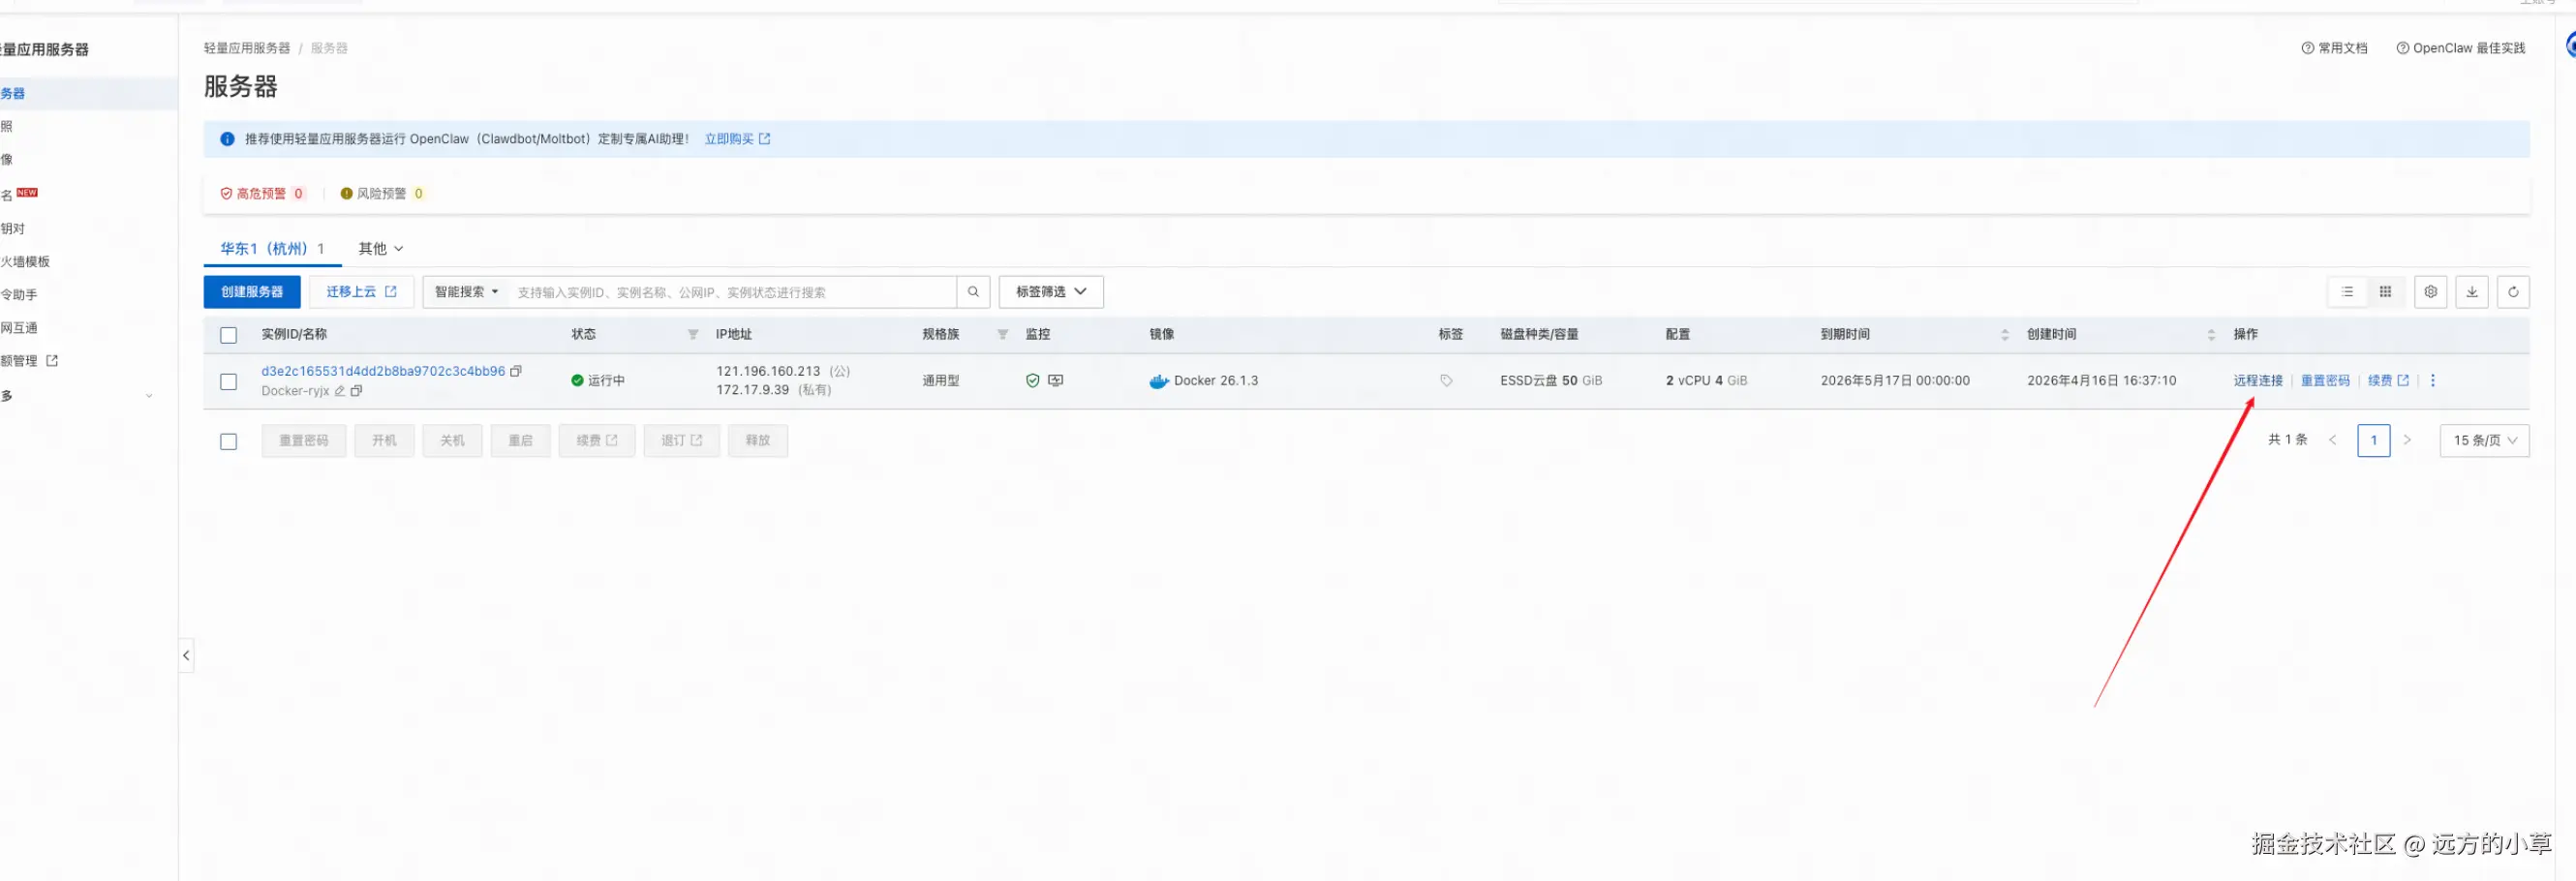Open instance d3e2c165531d4dd2b8ba9702c3c4bb96 details

tap(383, 371)
